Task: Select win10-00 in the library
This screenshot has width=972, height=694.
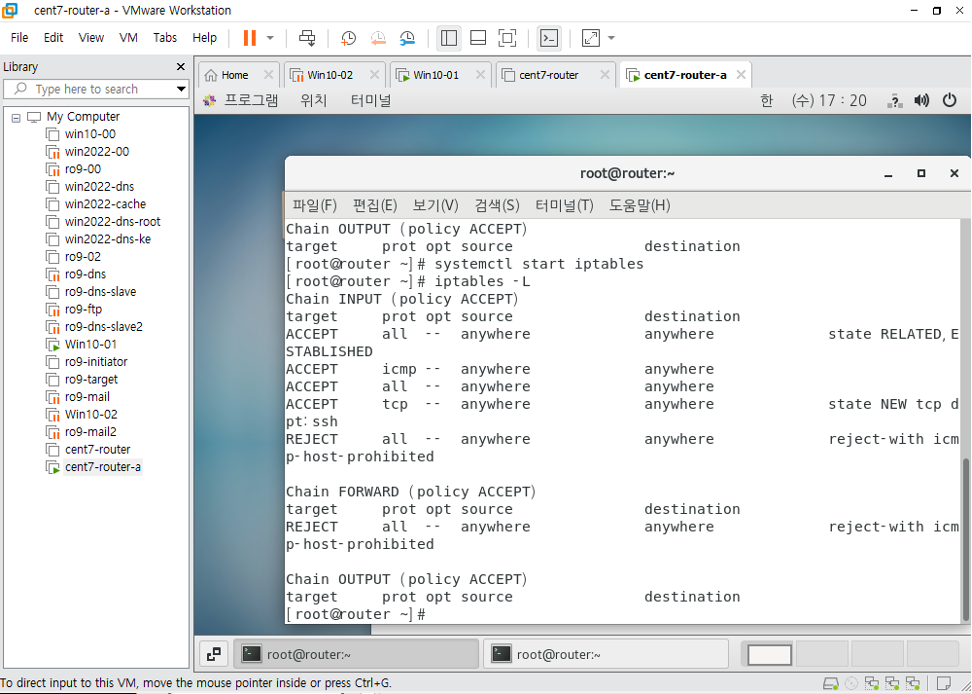Action: 90,134
